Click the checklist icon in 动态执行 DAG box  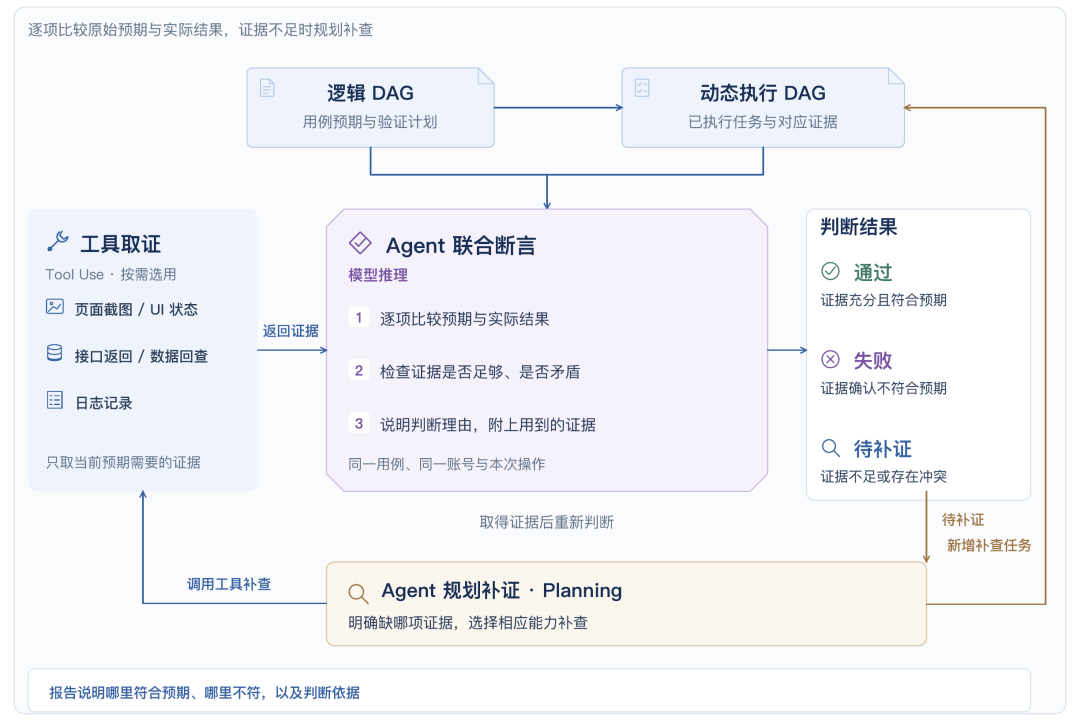642,88
